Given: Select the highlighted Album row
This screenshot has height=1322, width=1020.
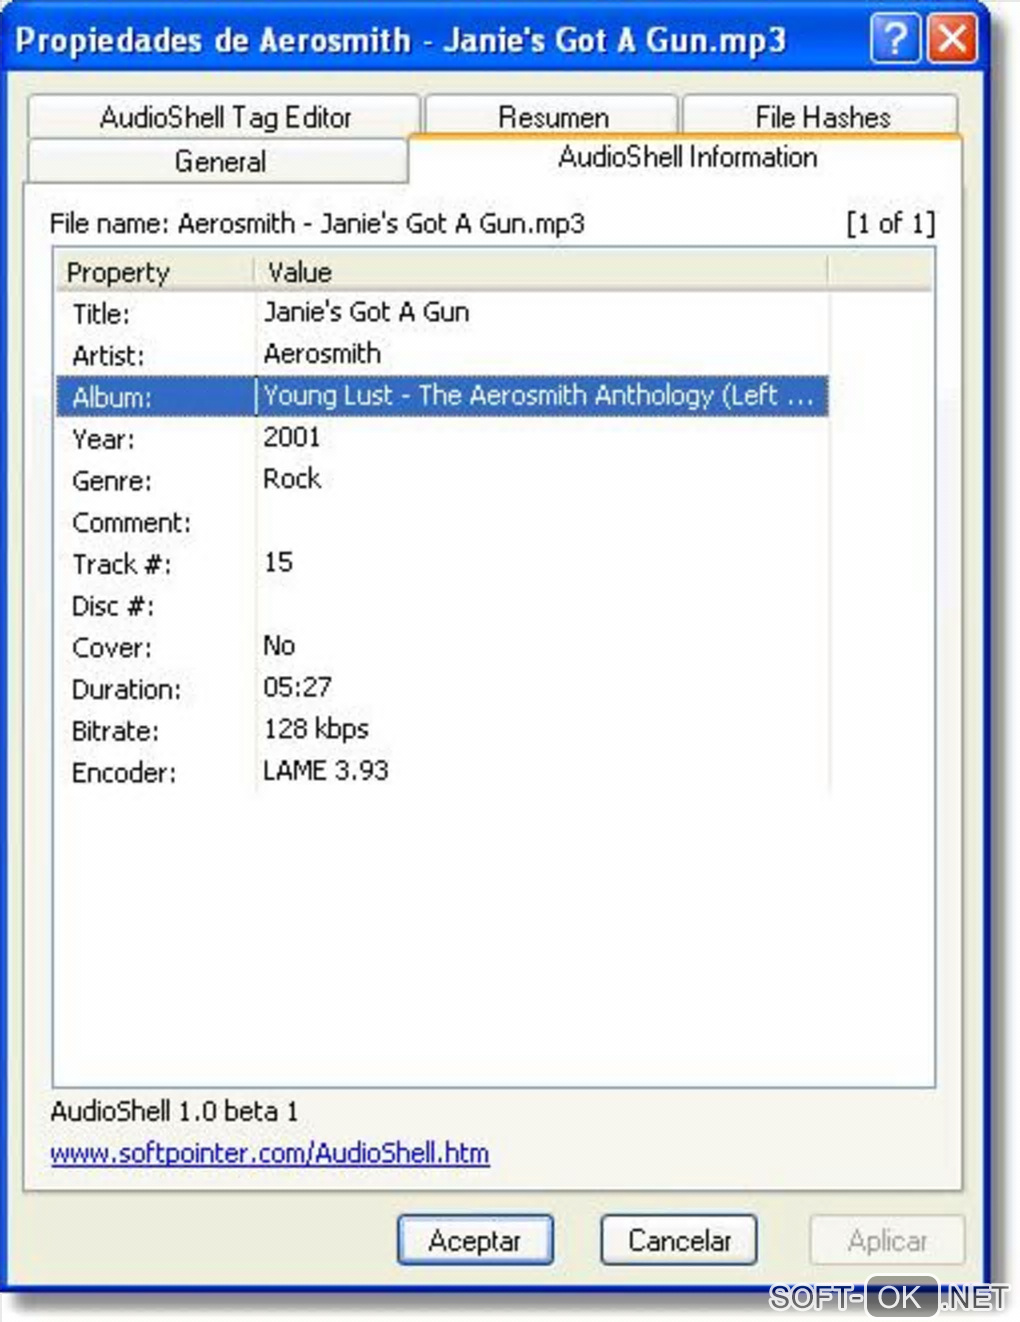Looking at the screenshot, I should tap(442, 396).
